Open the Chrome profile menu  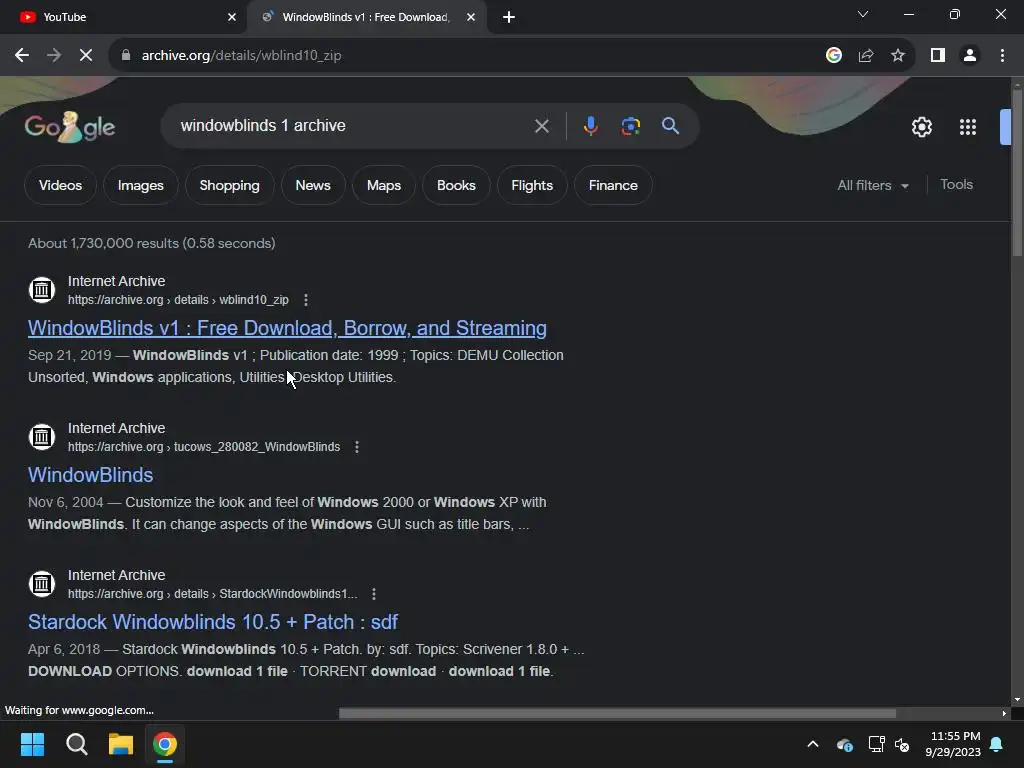[970, 56]
